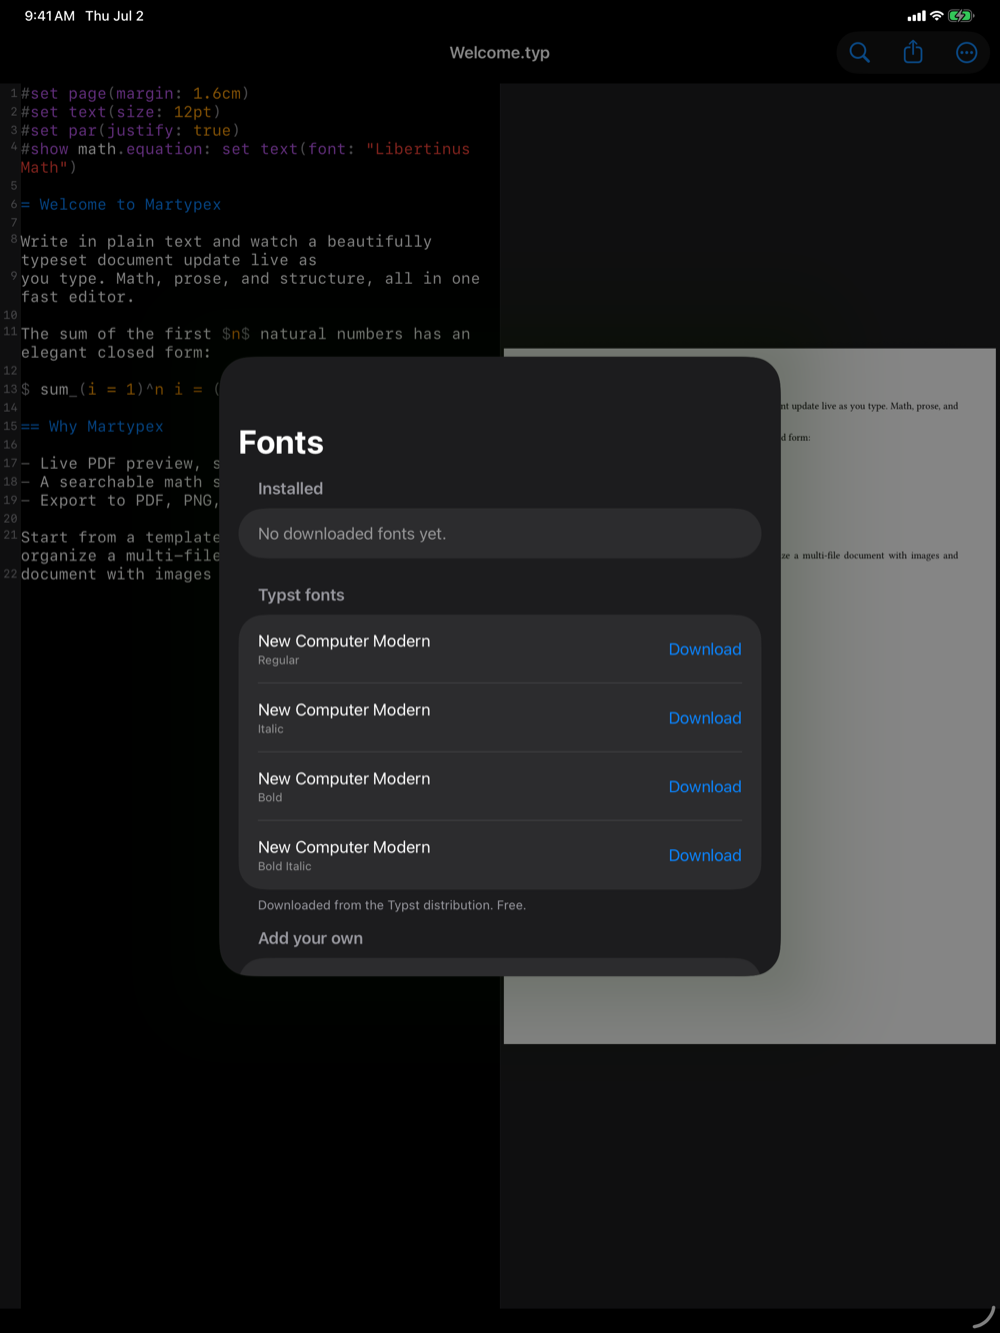Click the "= Welcome to Martypex" editor line

coord(121,204)
